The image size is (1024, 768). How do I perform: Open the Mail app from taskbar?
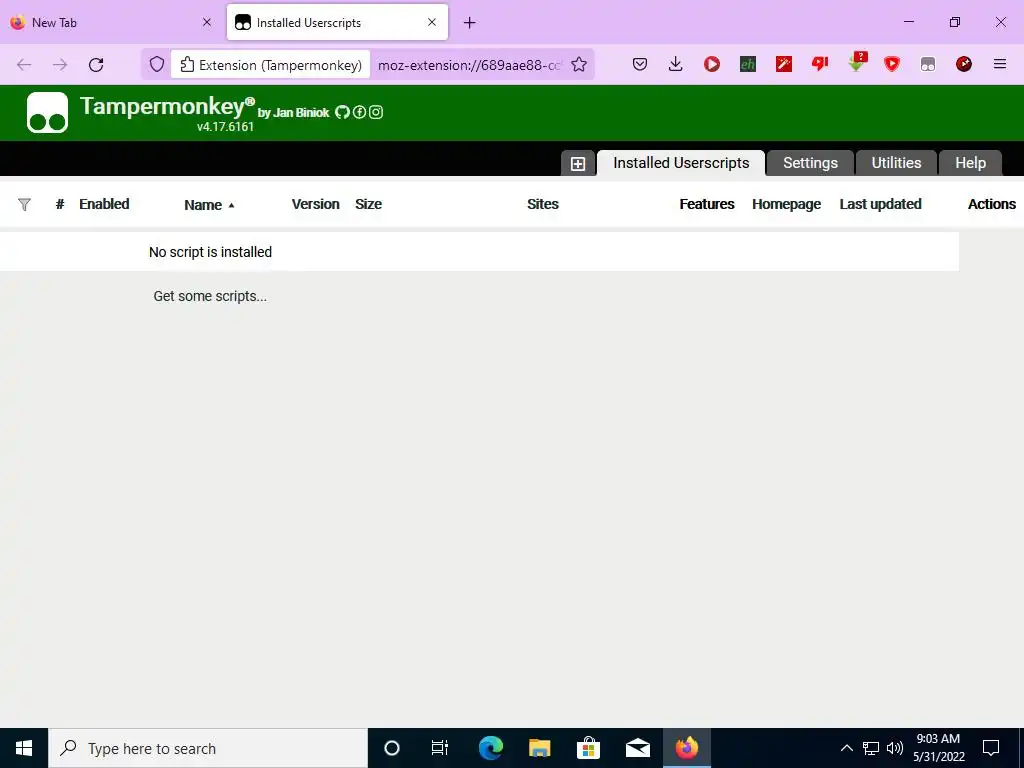click(x=637, y=748)
